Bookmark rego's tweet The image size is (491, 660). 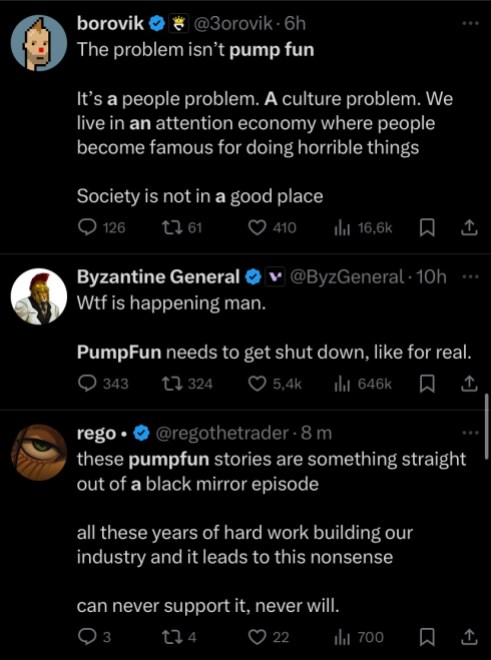427,637
